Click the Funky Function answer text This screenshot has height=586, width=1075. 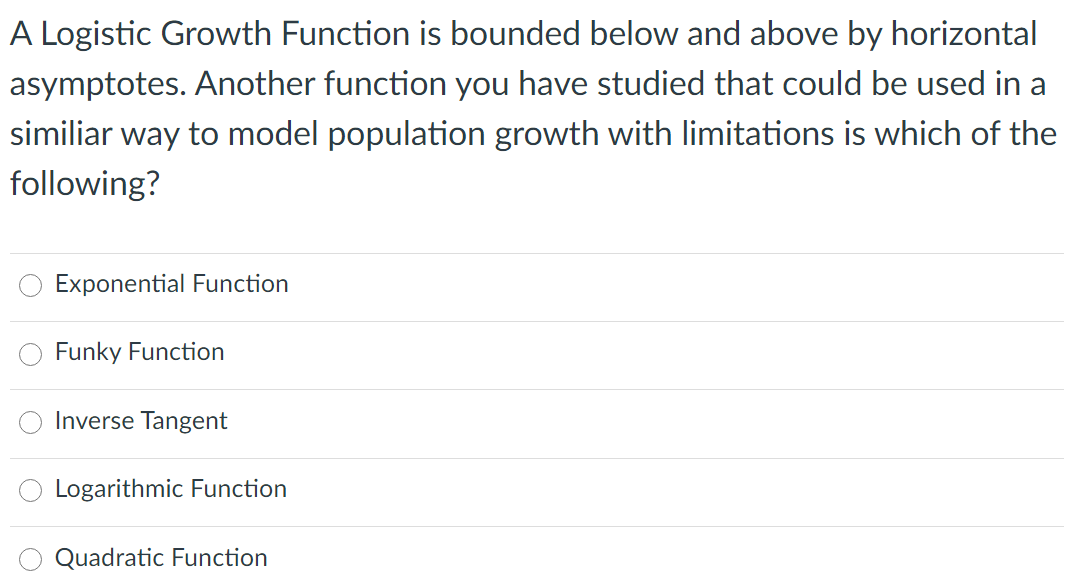pyautogui.click(x=139, y=352)
